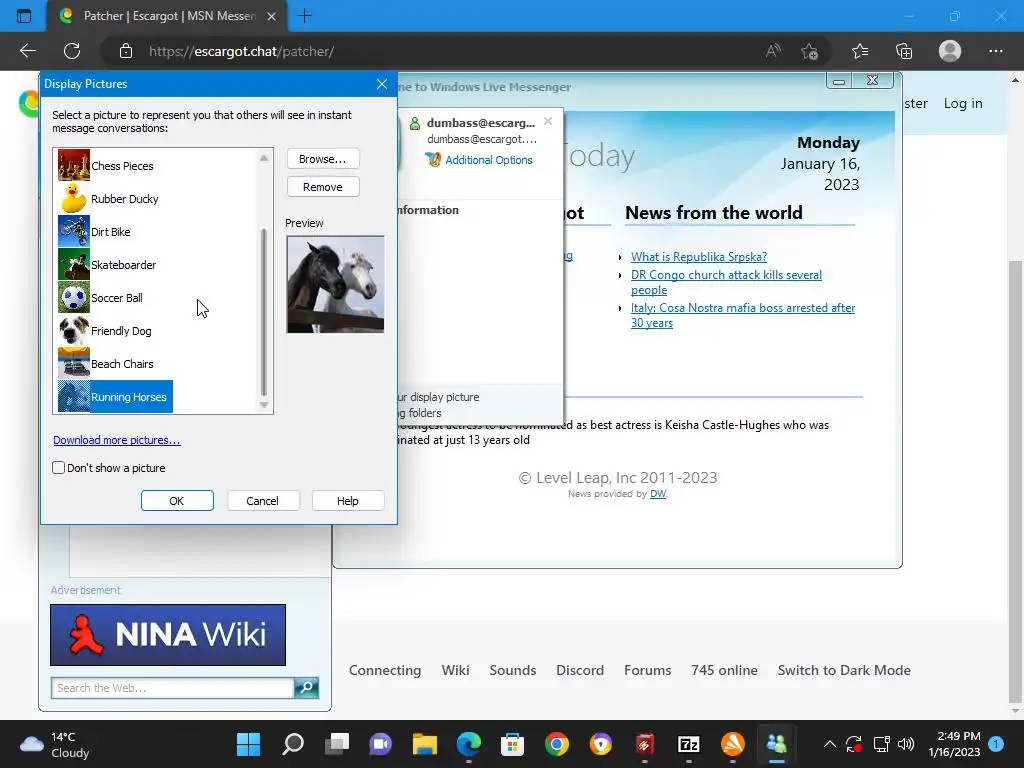Screen dimensions: 1024x768
Task: Open Read aloud in address bar
Action: coord(773,51)
